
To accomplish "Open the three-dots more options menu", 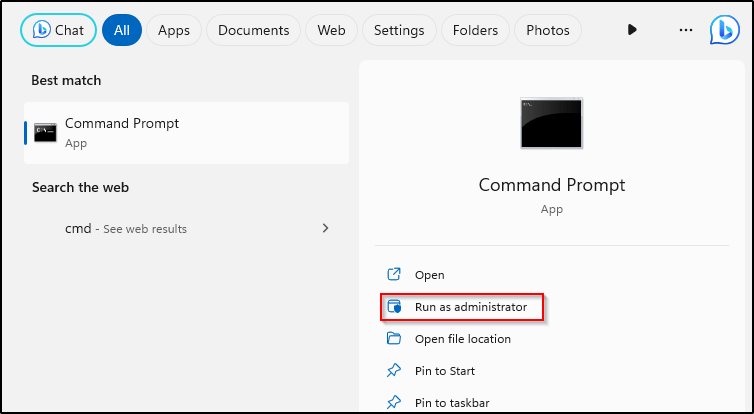I will [685, 30].
